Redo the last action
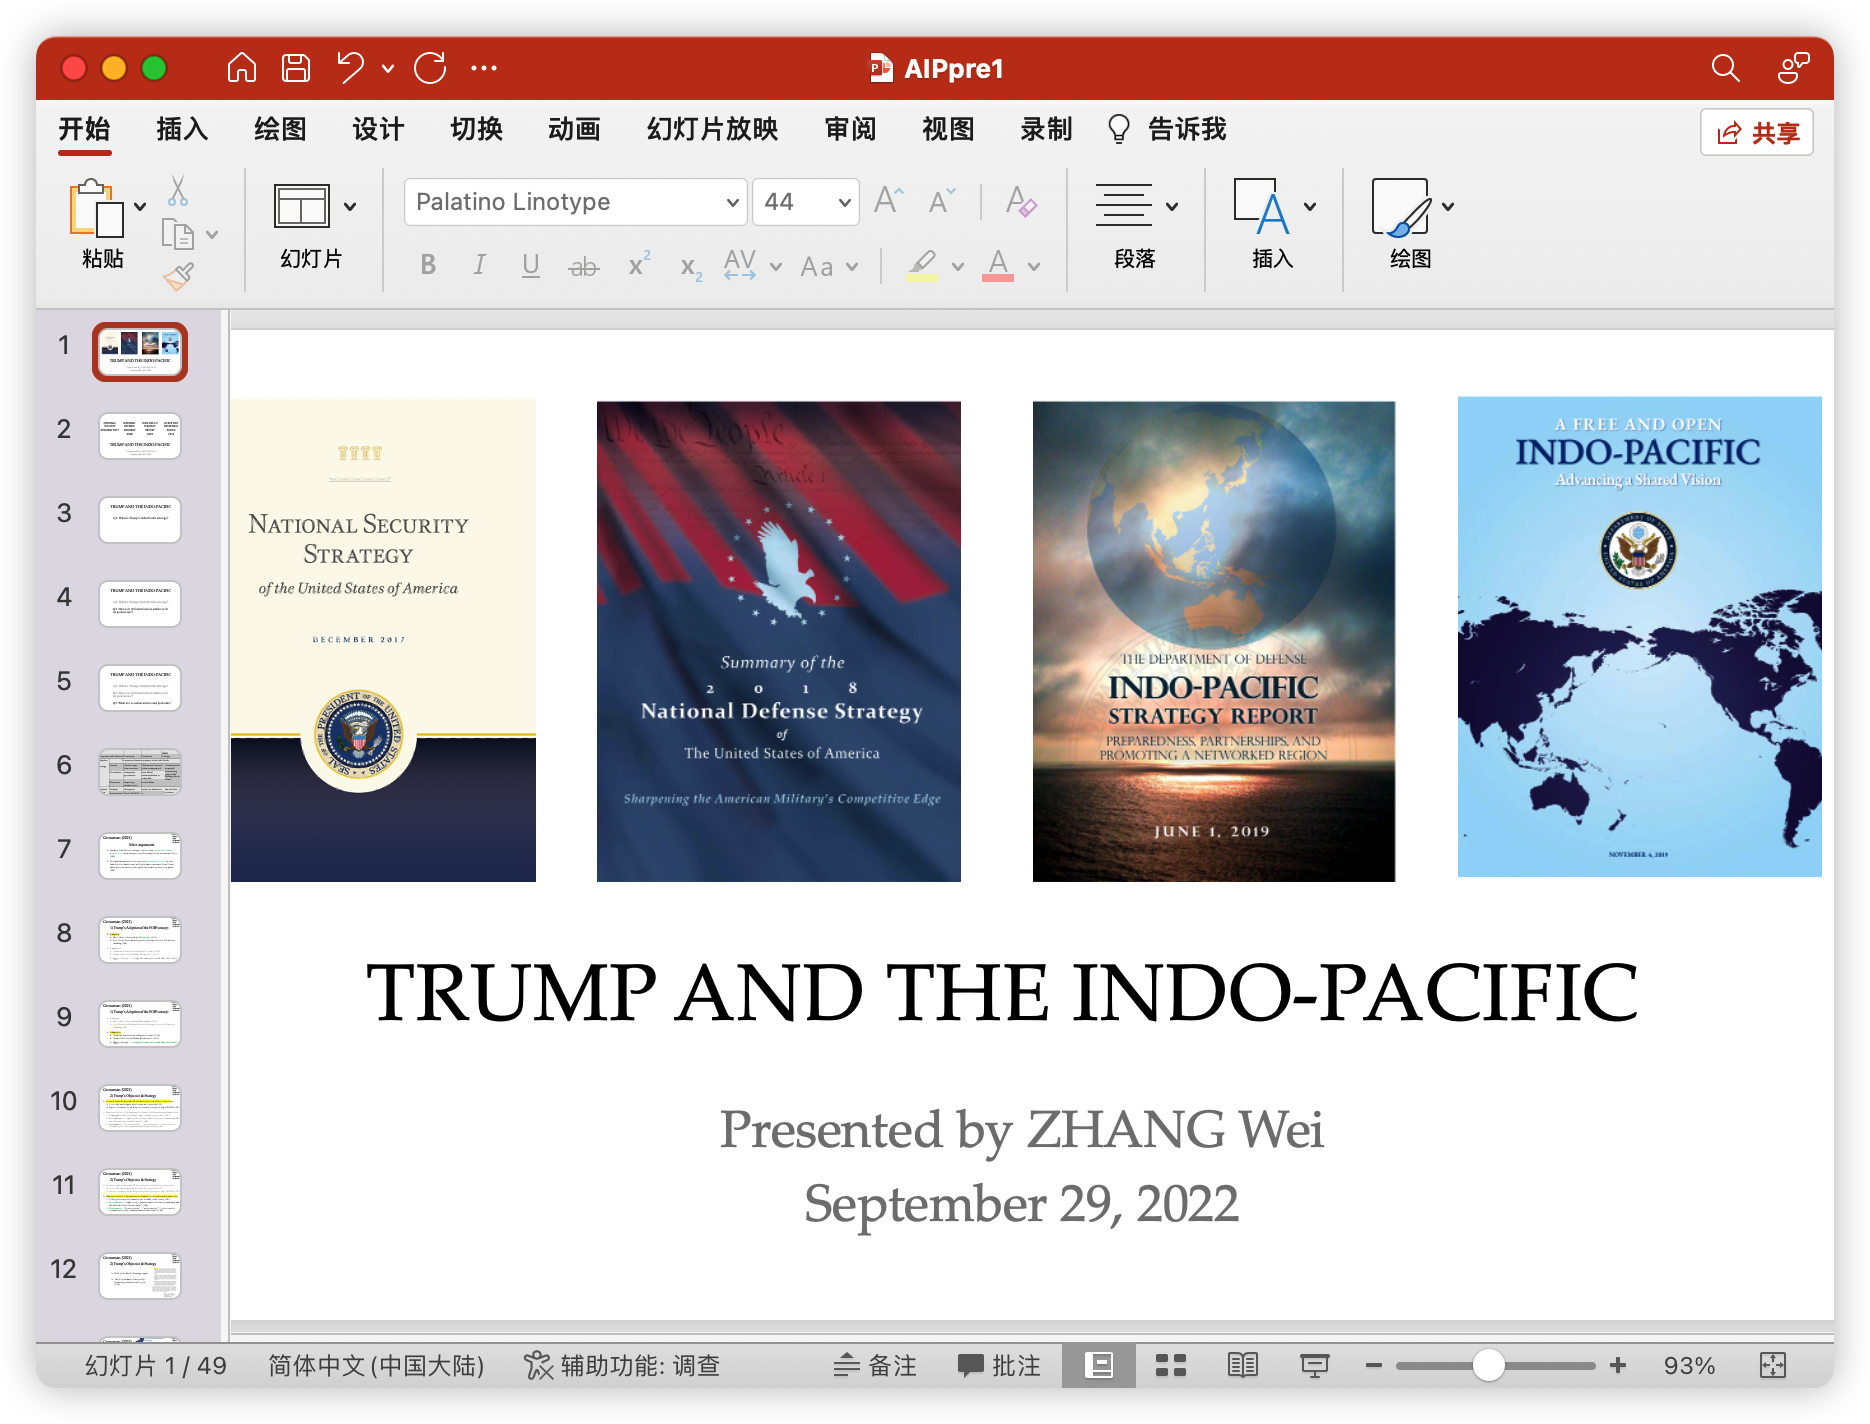 430,68
